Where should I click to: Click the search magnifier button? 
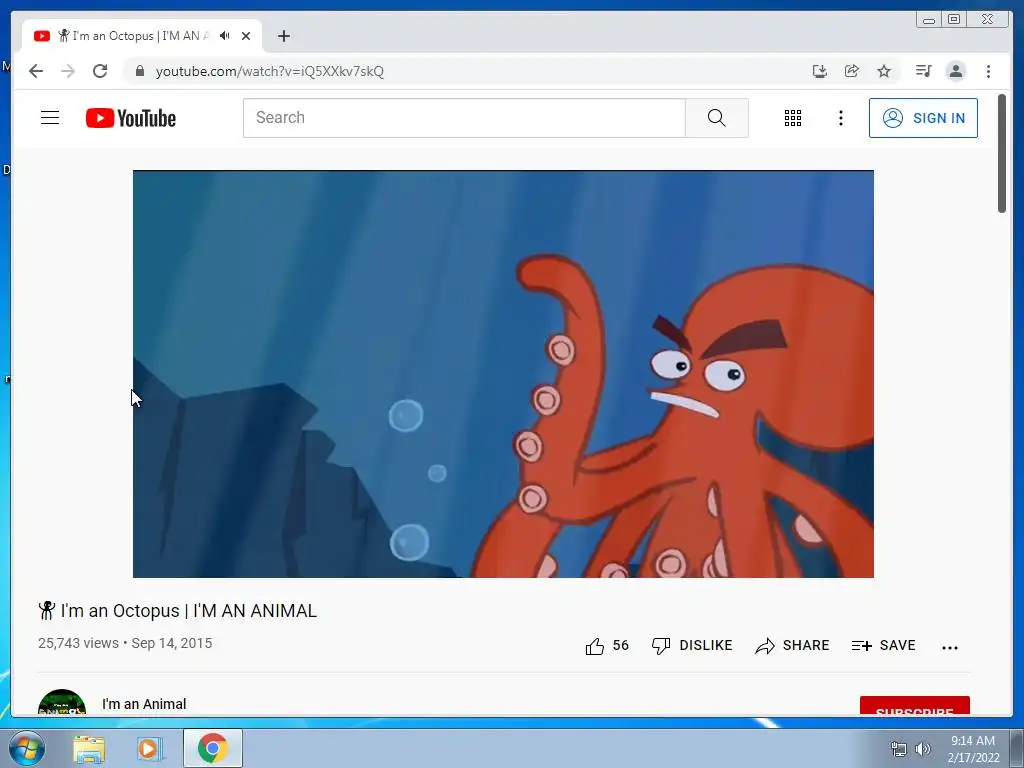tap(716, 118)
